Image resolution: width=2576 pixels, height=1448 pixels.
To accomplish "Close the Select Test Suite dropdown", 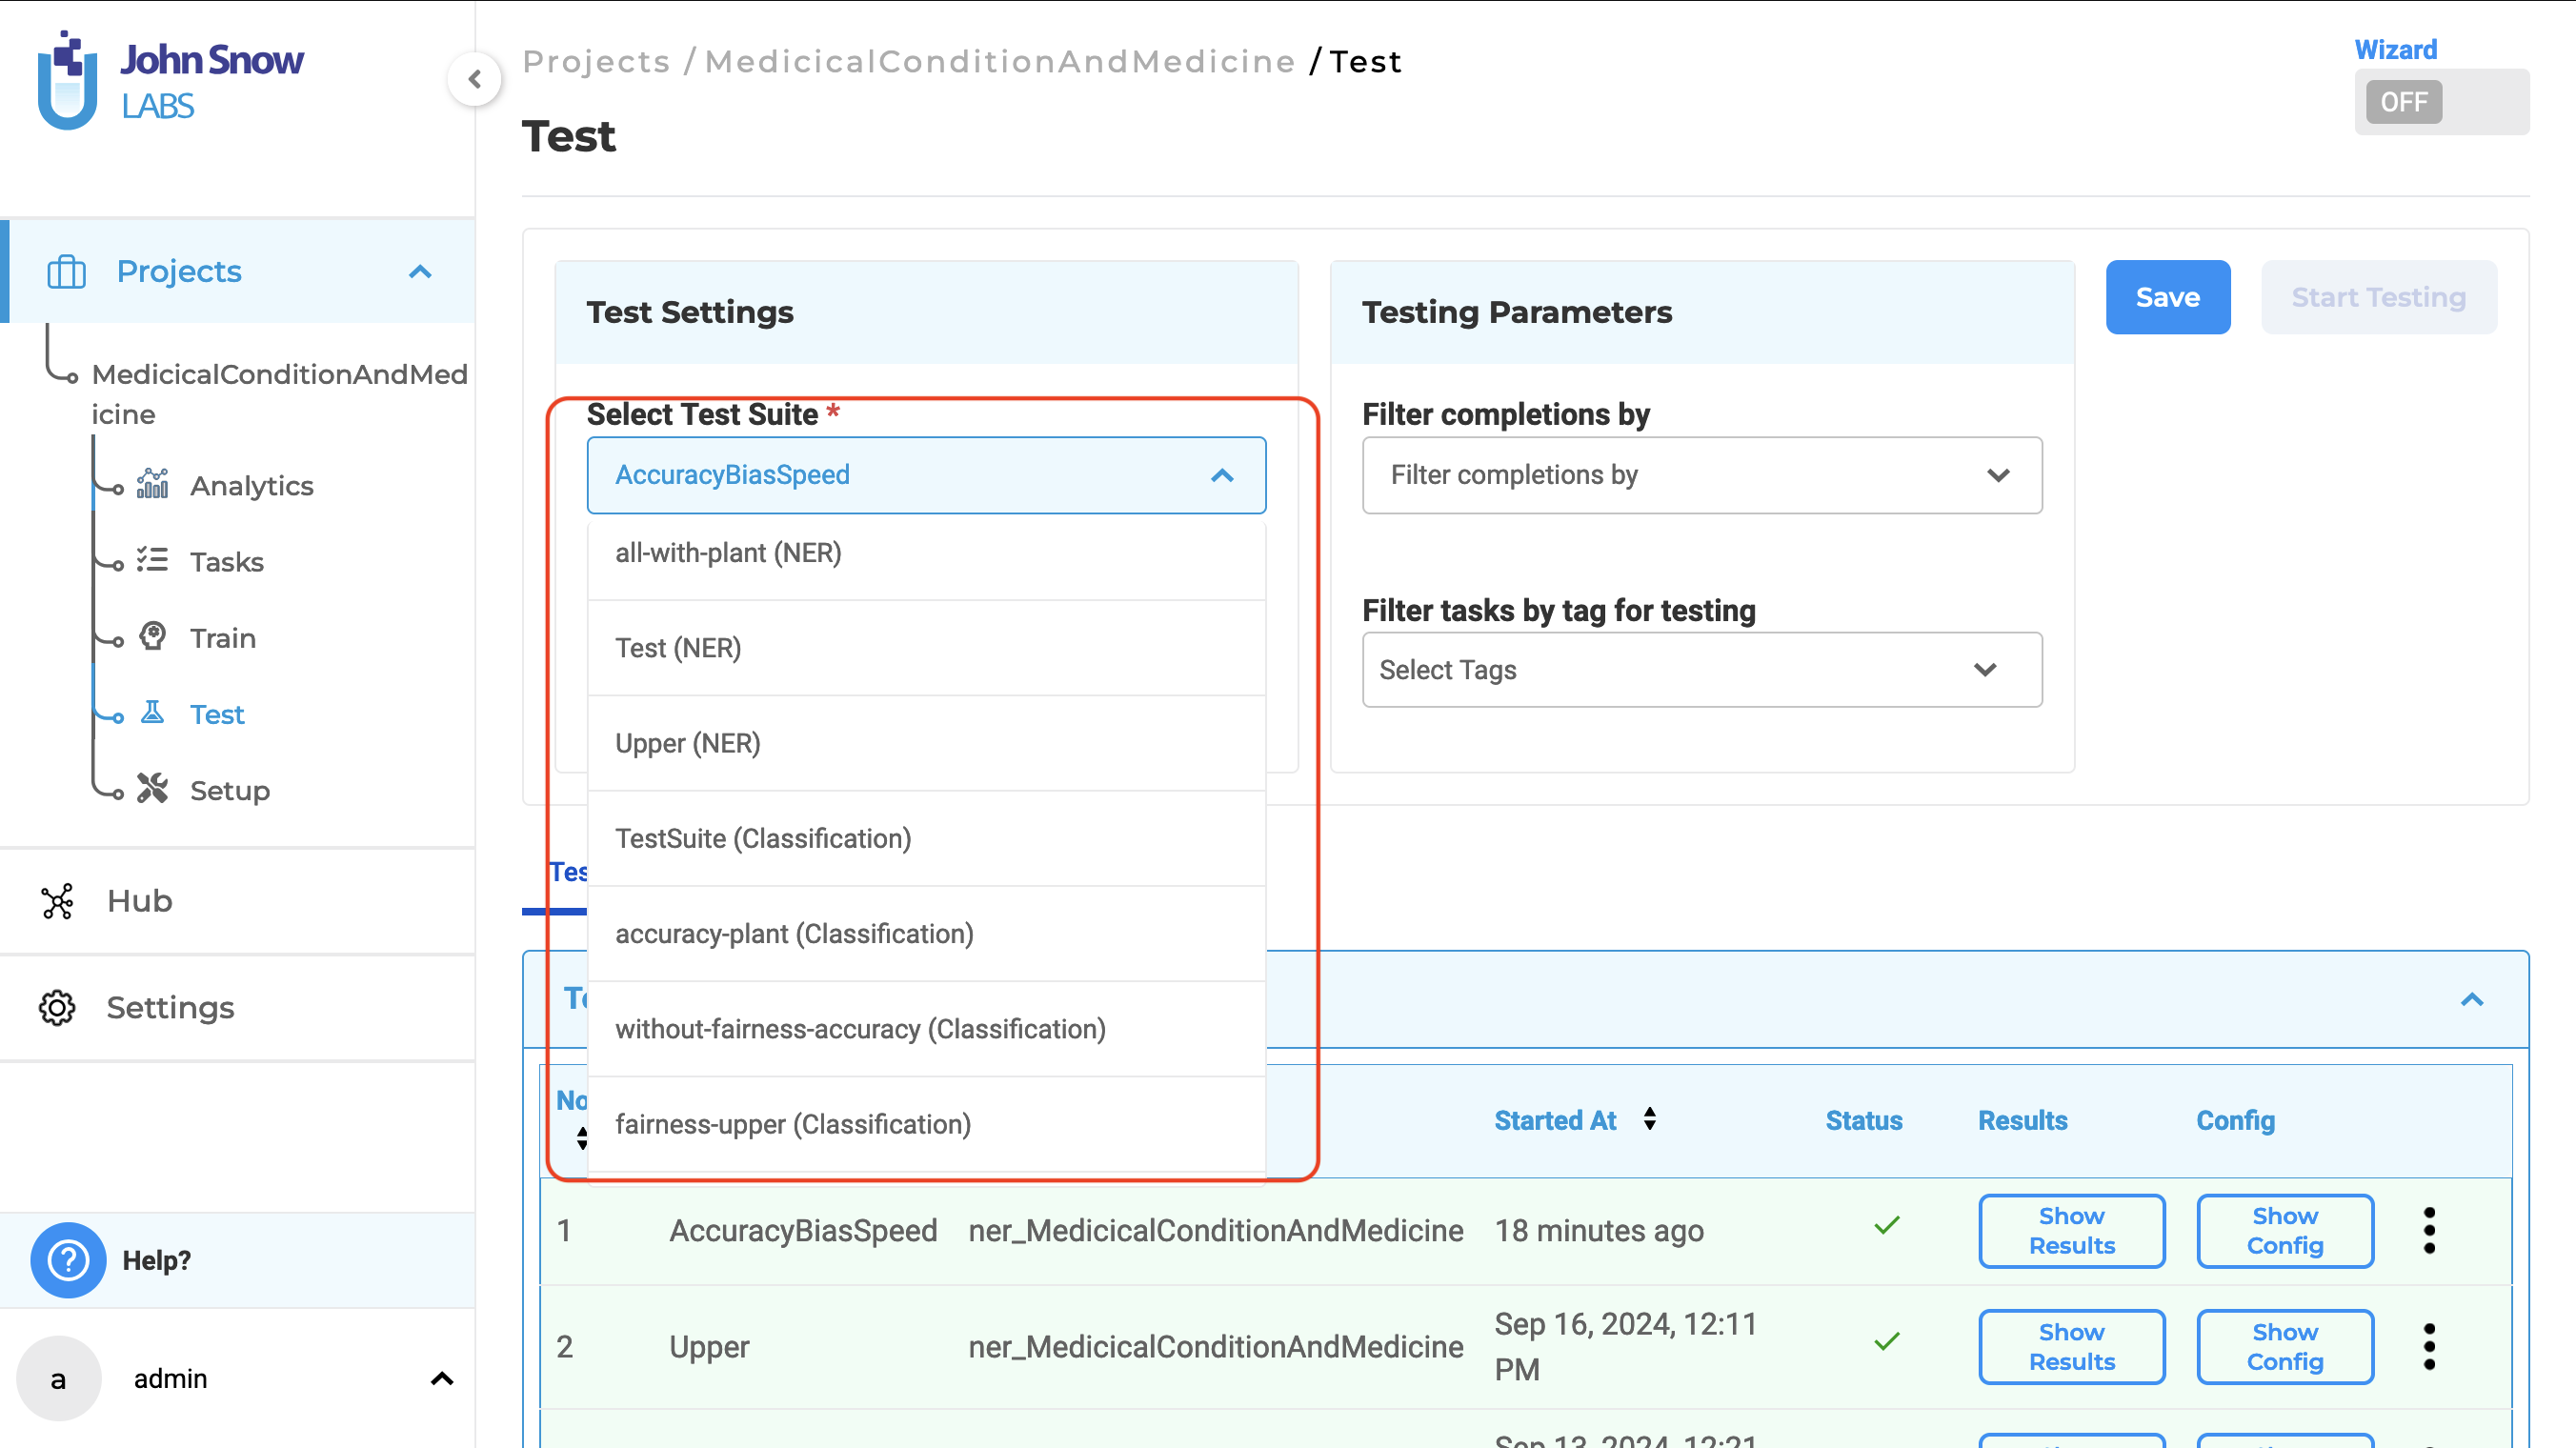I will [x=1222, y=476].
